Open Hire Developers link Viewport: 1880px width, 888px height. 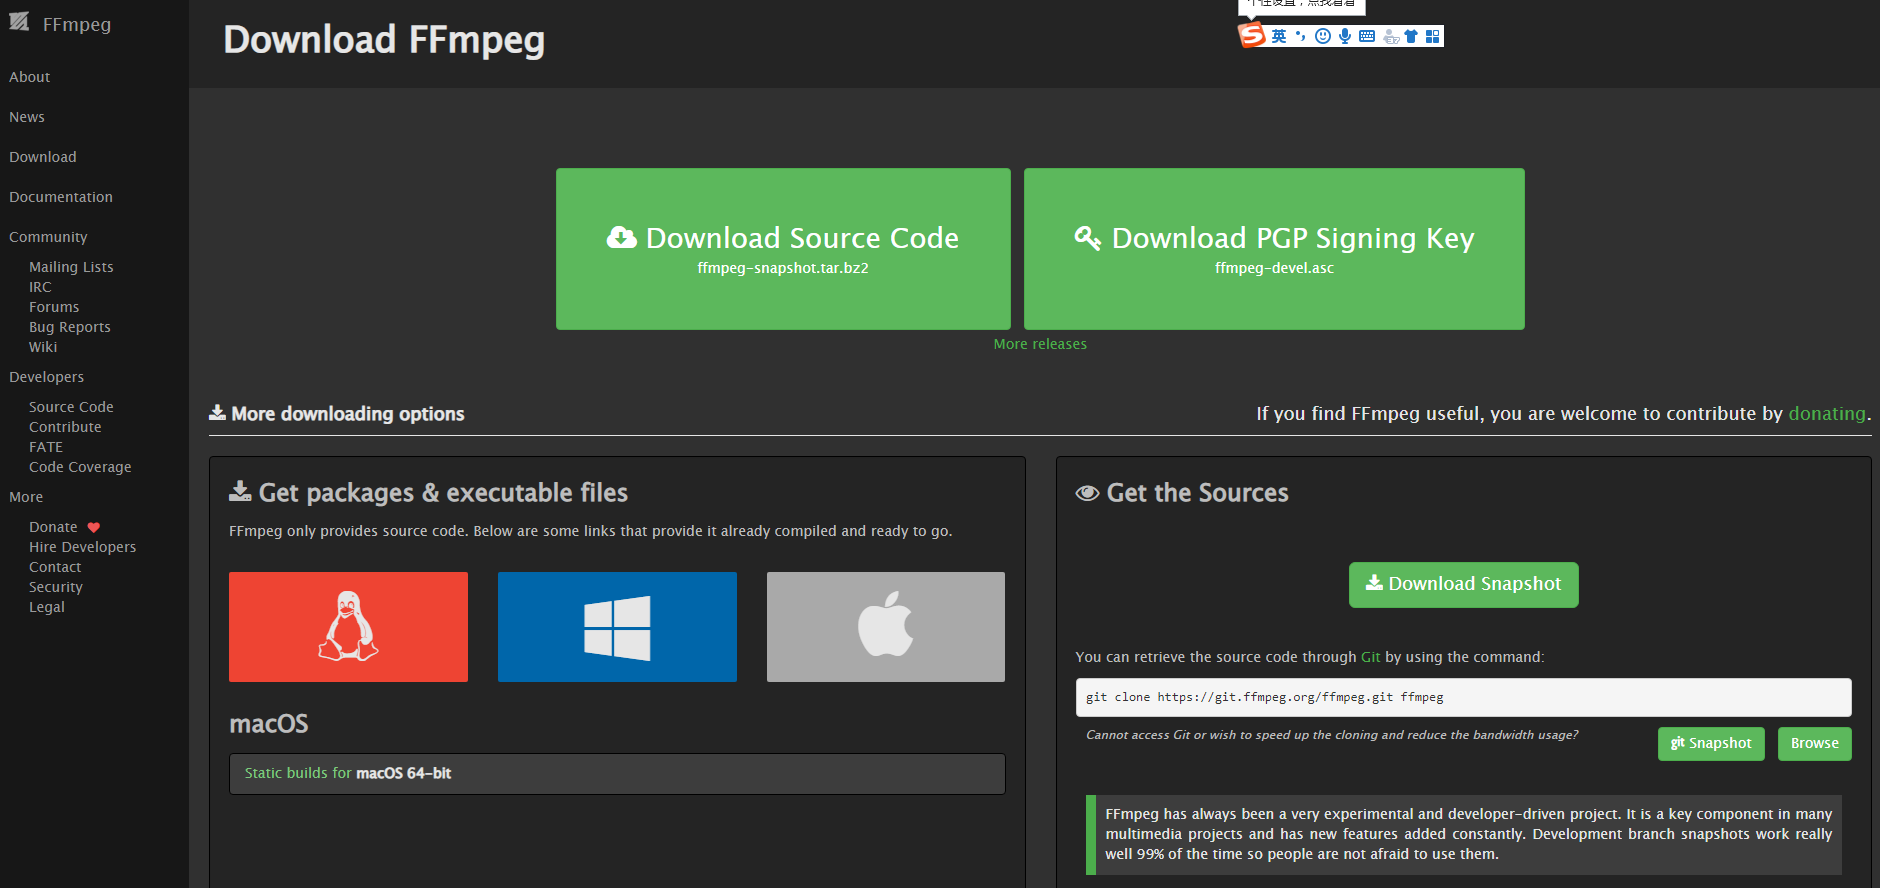[82, 547]
